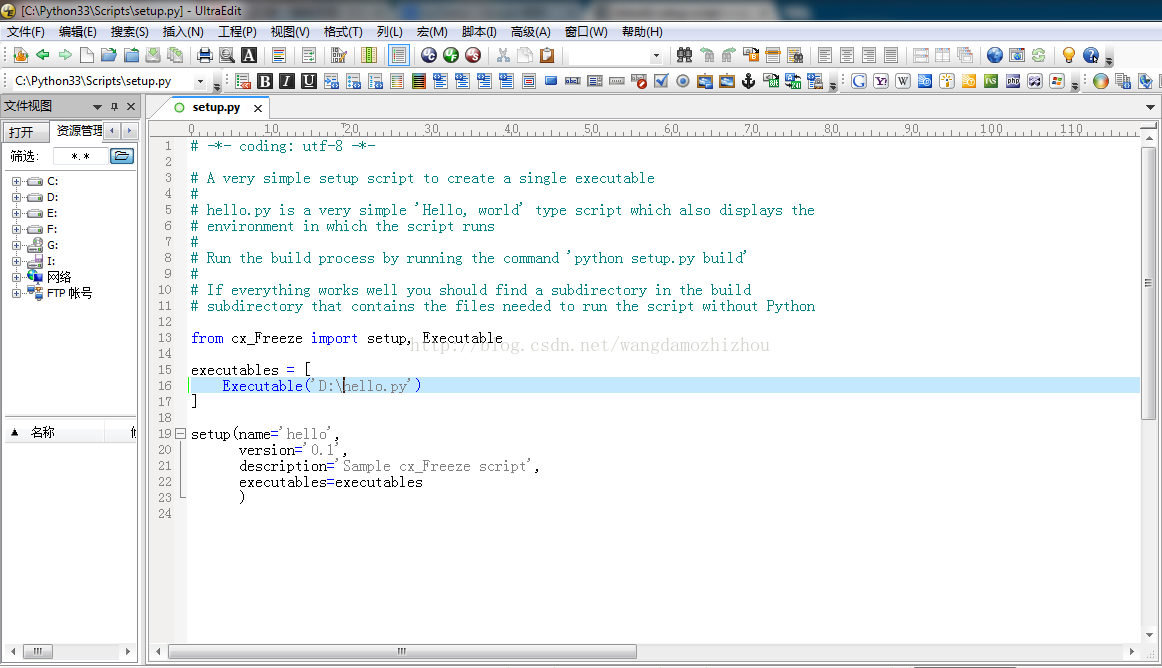Click the browser globe icon on the toolbar

click(x=995, y=57)
